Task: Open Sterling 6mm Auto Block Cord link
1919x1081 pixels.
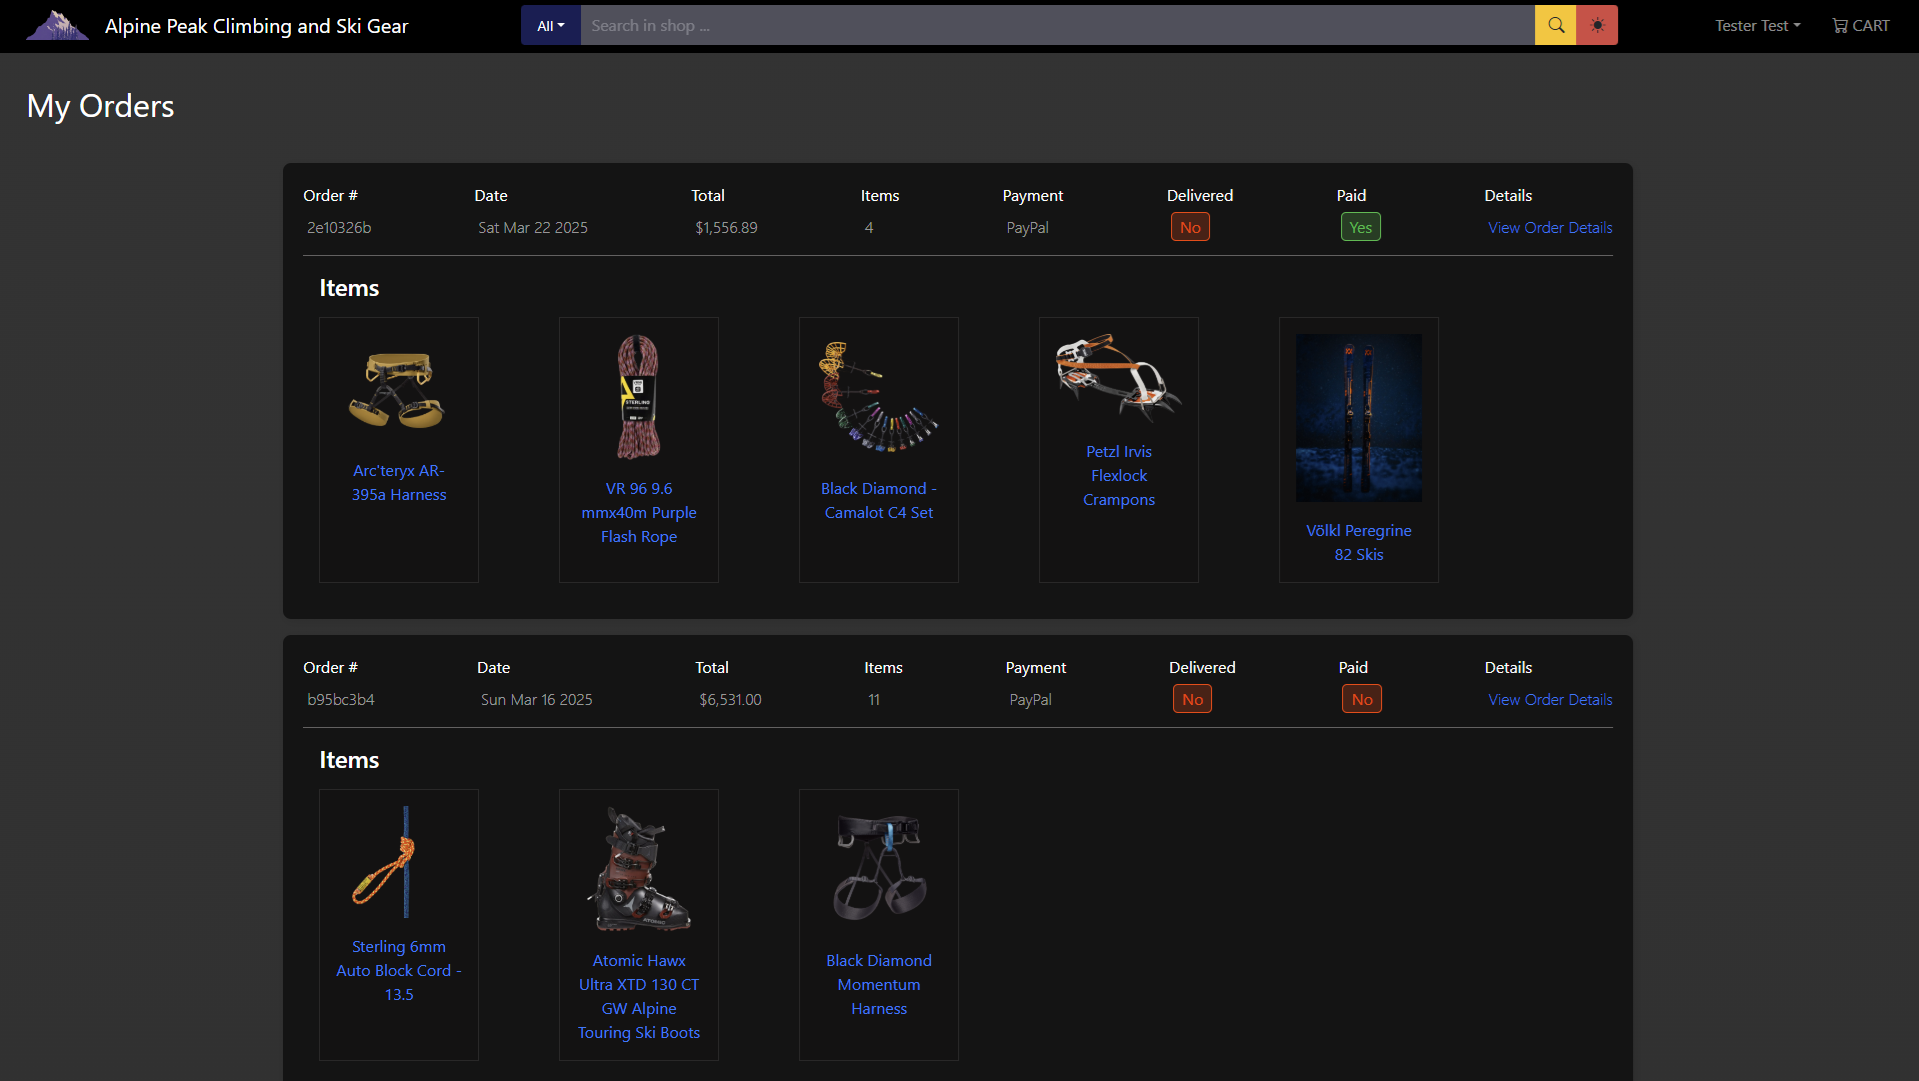Action: tap(399, 971)
